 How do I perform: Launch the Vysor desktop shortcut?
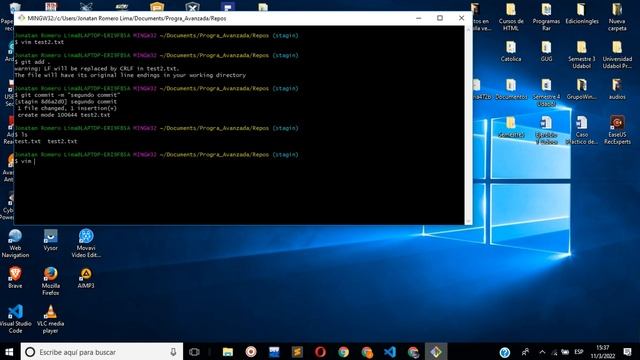pyautogui.click(x=51, y=240)
